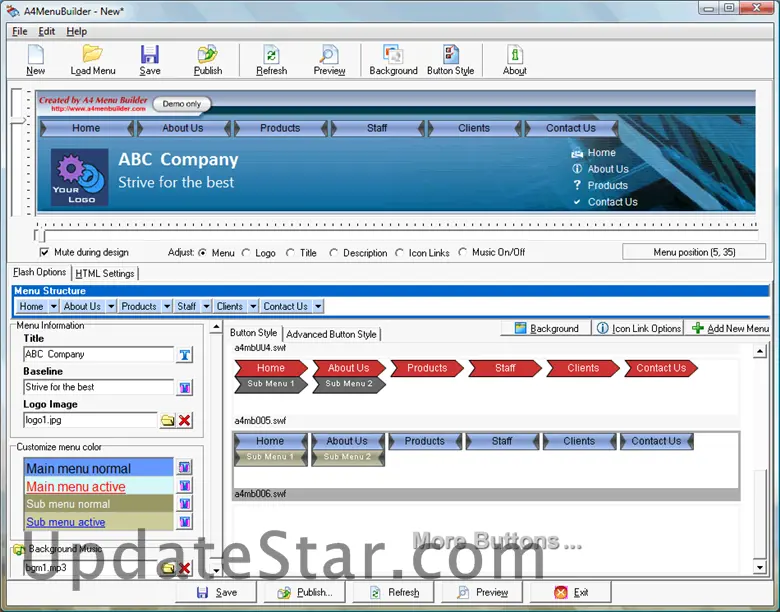
Task: Click the red X beside logo1.jpg
Action: click(x=185, y=421)
